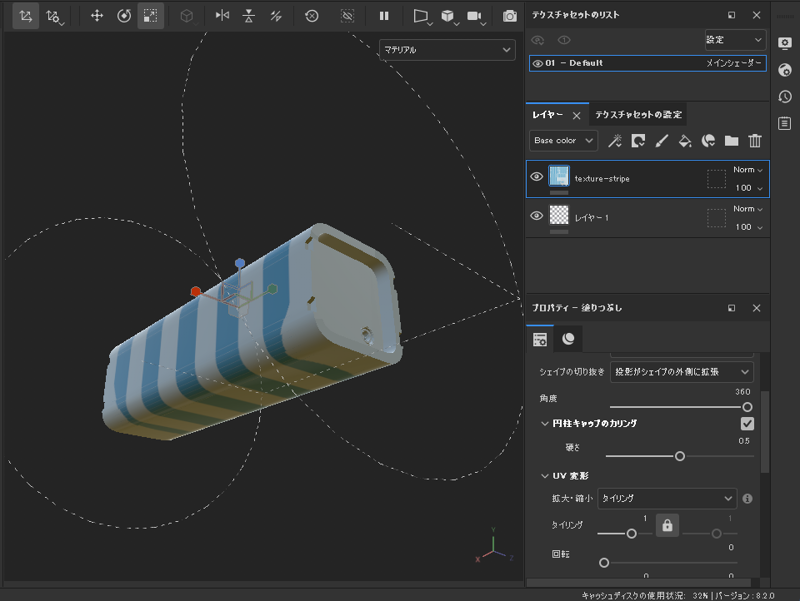Toggle the solo eye icon in texture set list
800x601 pixels.
(x=564, y=40)
